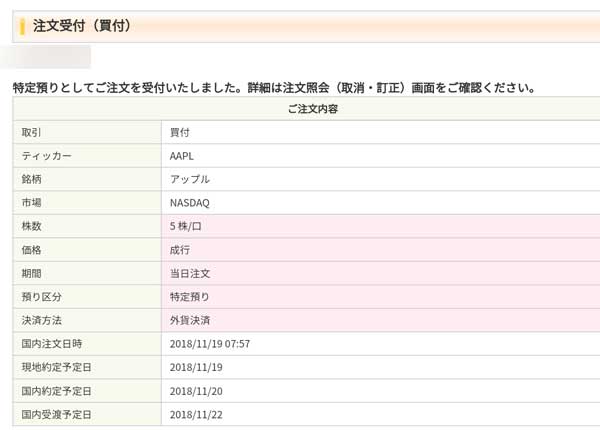
Task: Click the NASDAQ market value
Action: click(x=190, y=203)
